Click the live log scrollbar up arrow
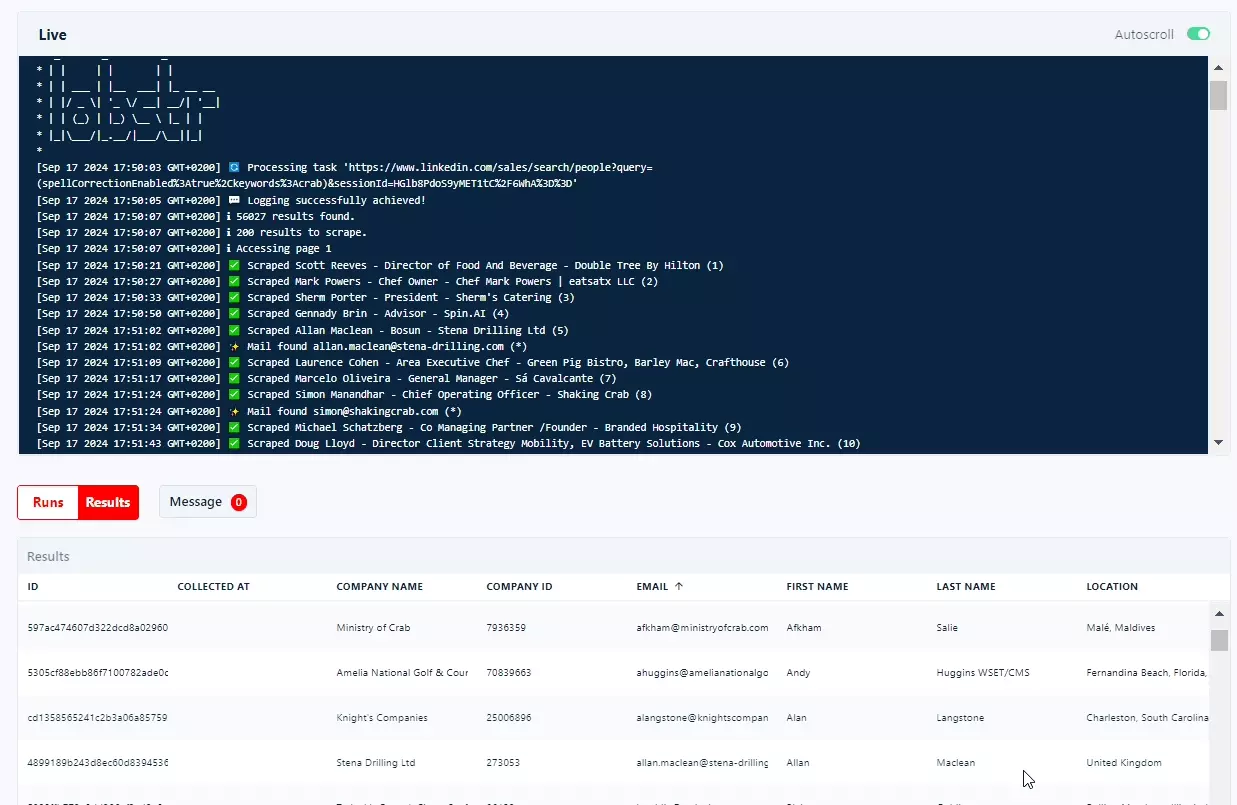The height and width of the screenshot is (805, 1237). coord(1218,68)
